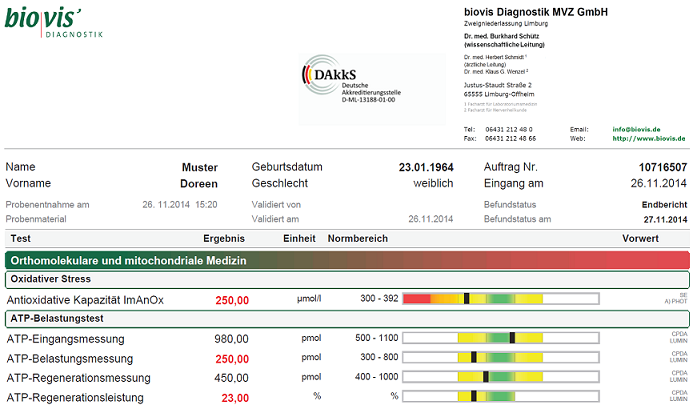Viewport: 697px width, 413px height.
Task: Select the 'Eingang am' date 26.11.2014
Action: point(659,183)
